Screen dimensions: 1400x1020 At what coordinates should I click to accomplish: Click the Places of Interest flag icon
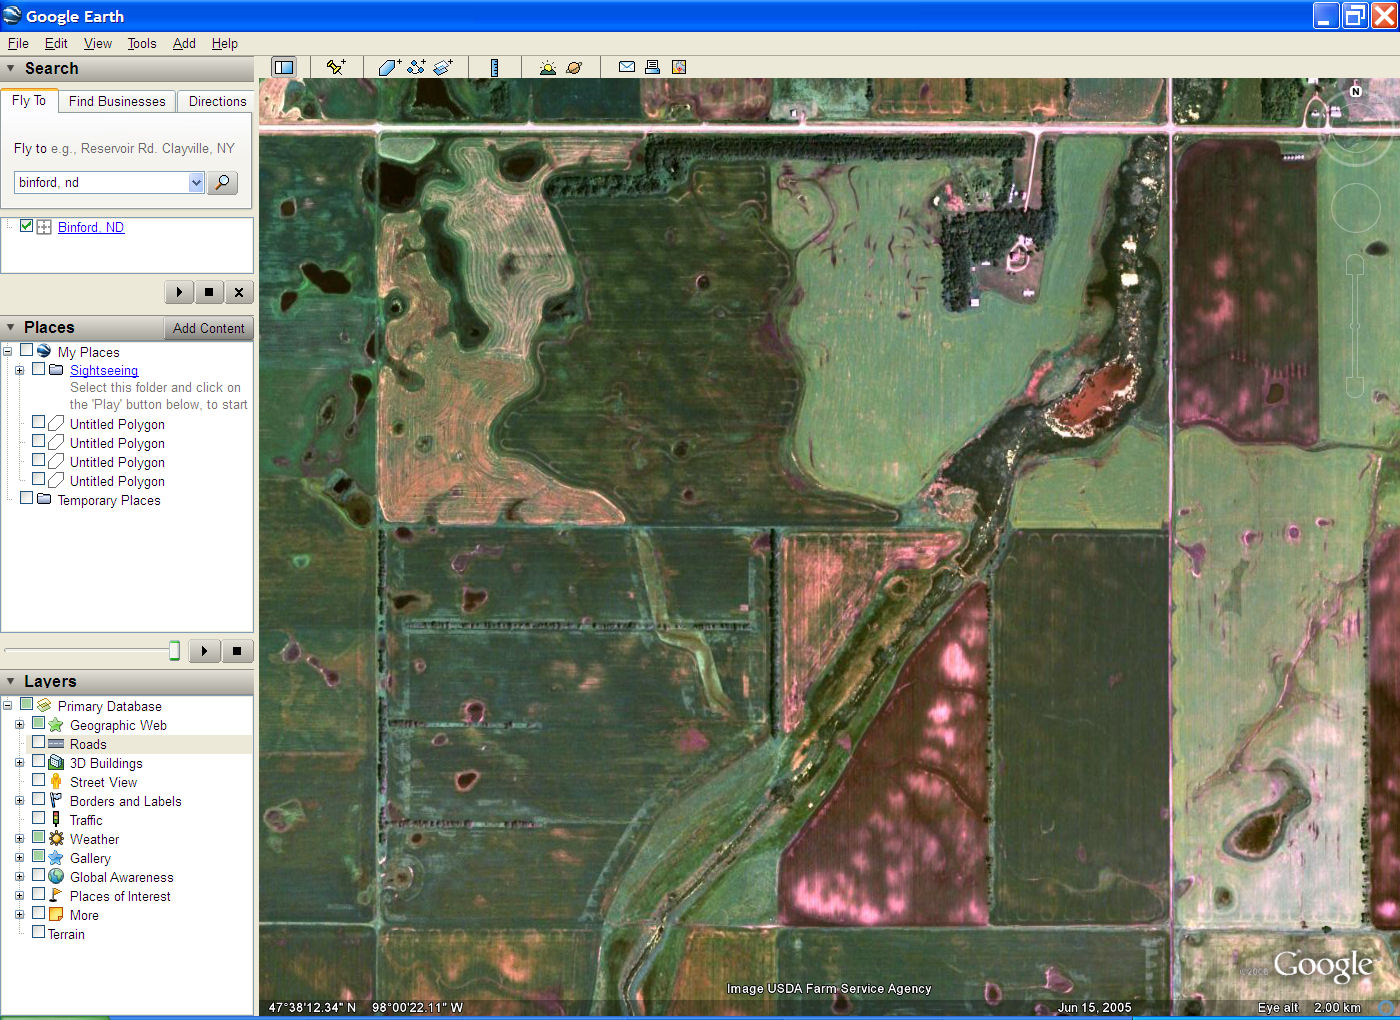tap(56, 895)
